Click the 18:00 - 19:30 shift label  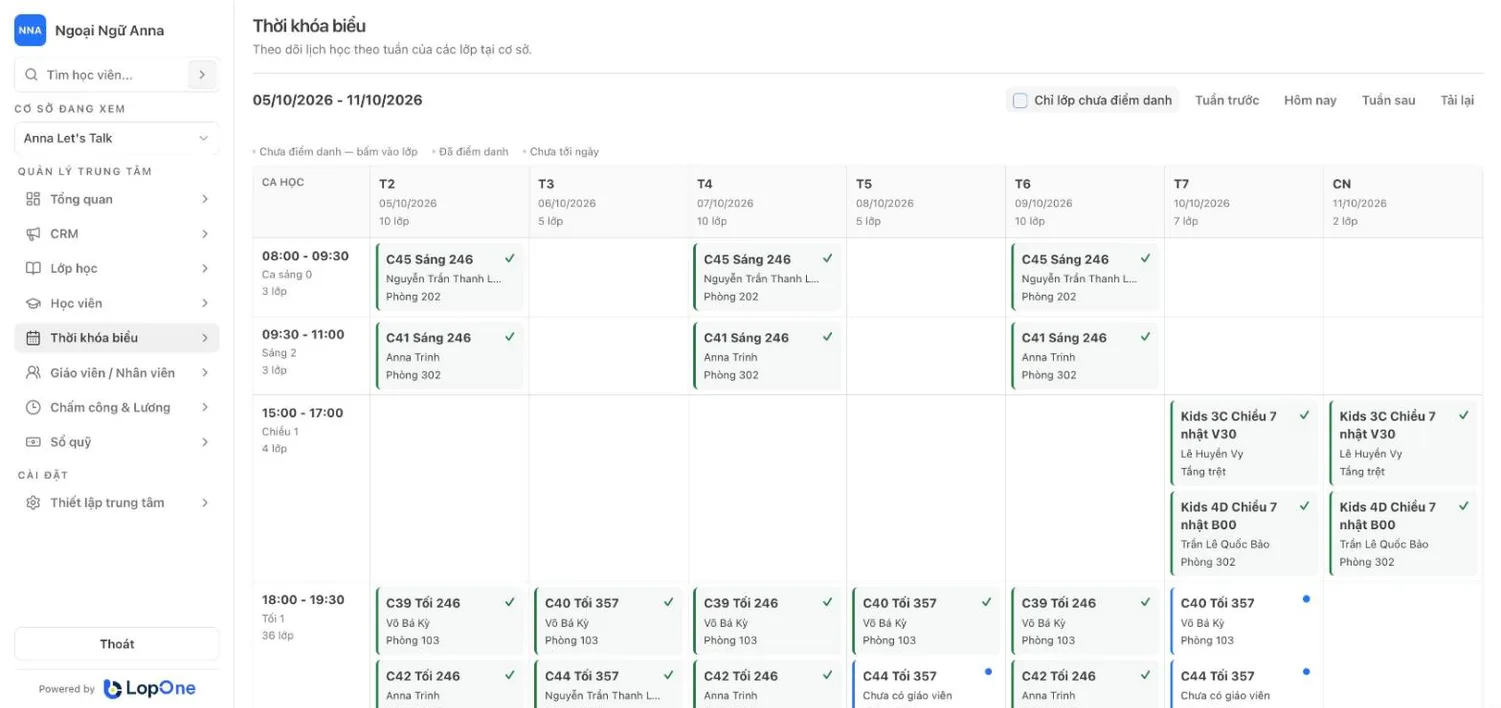pyautogui.click(x=302, y=600)
